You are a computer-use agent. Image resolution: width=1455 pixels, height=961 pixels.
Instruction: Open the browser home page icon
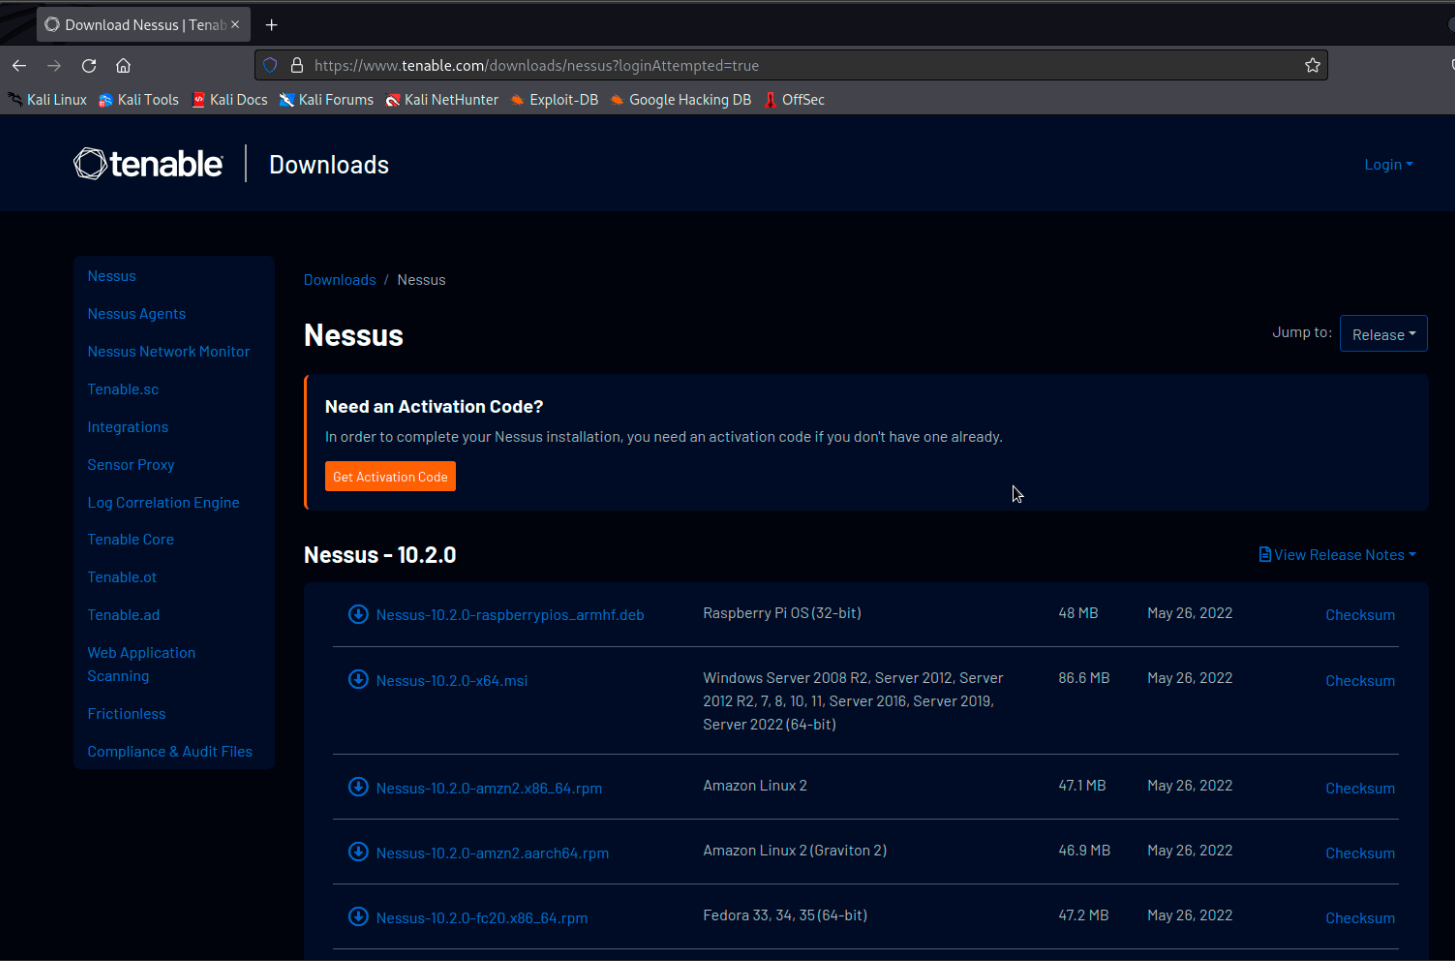[123, 66]
